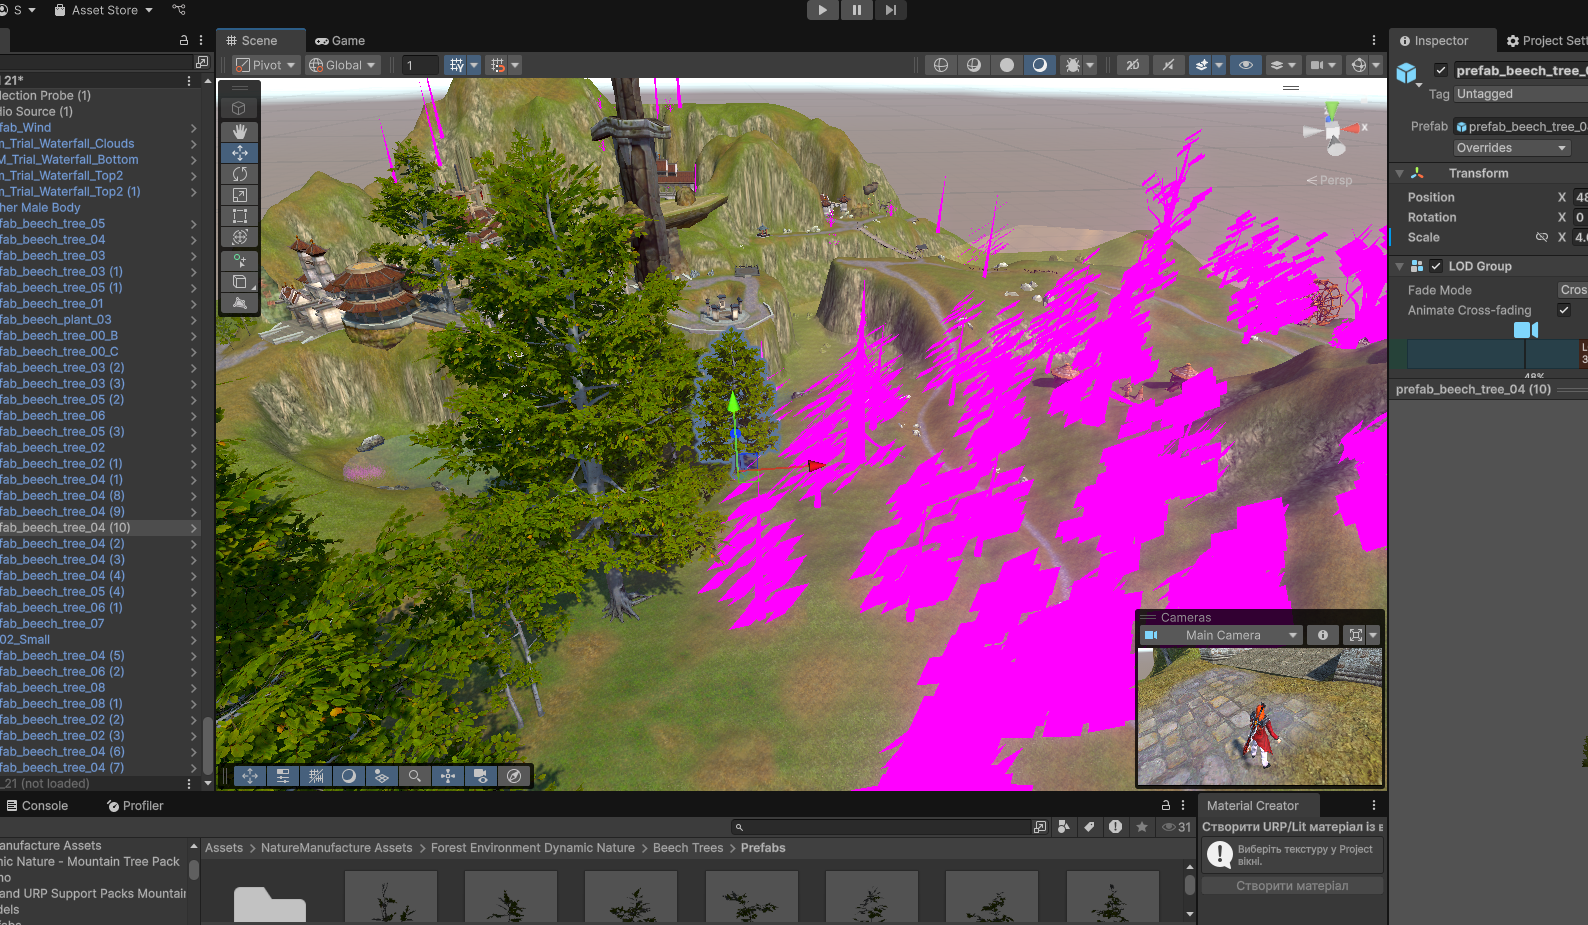Viewport: 1588px width, 925px height.
Task: Select the Scale tool
Action: tap(240, 195)
